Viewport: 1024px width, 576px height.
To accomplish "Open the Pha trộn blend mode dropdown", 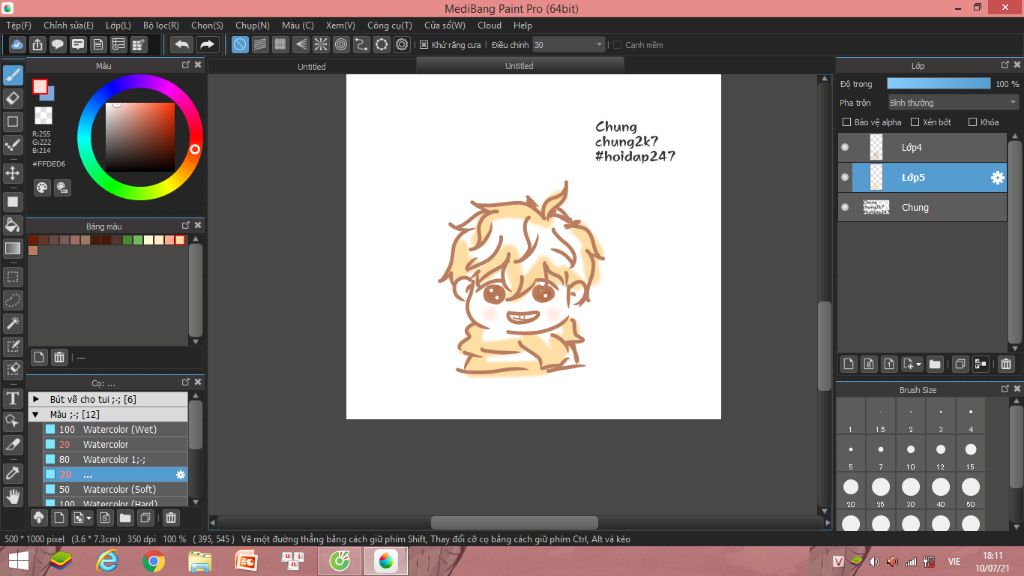I will point(953,103).
